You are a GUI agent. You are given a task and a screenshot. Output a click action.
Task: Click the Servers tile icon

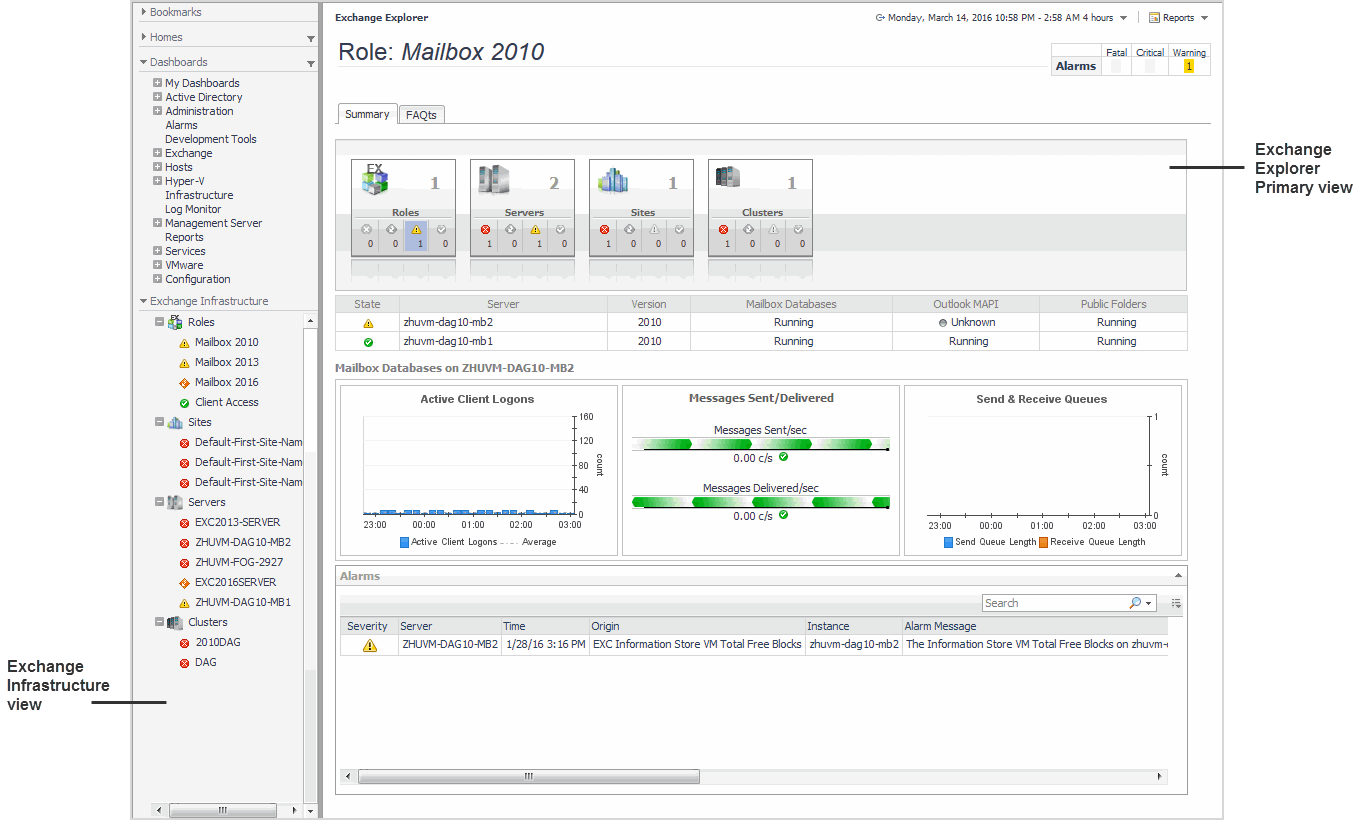pos(494,180)
